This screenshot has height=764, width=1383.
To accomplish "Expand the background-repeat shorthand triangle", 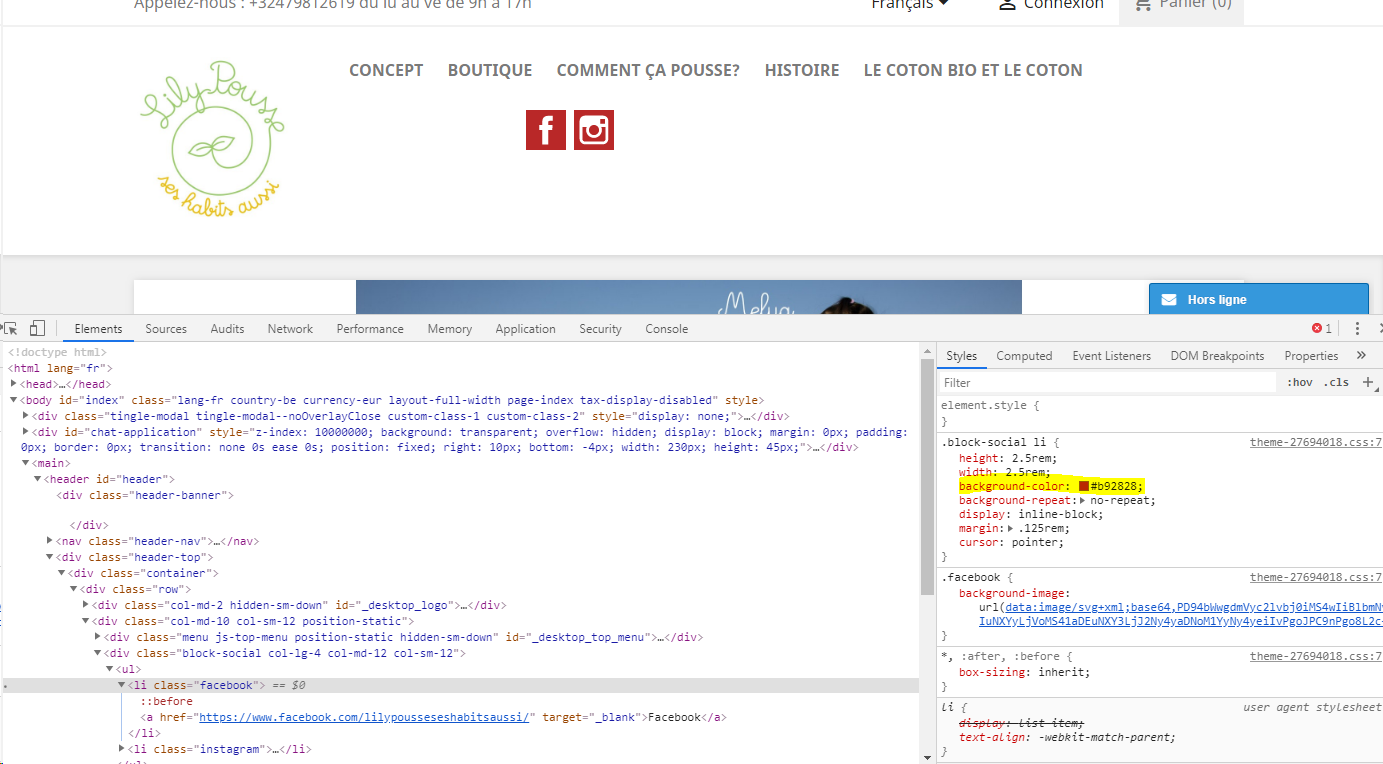I will coord(1082,500).
